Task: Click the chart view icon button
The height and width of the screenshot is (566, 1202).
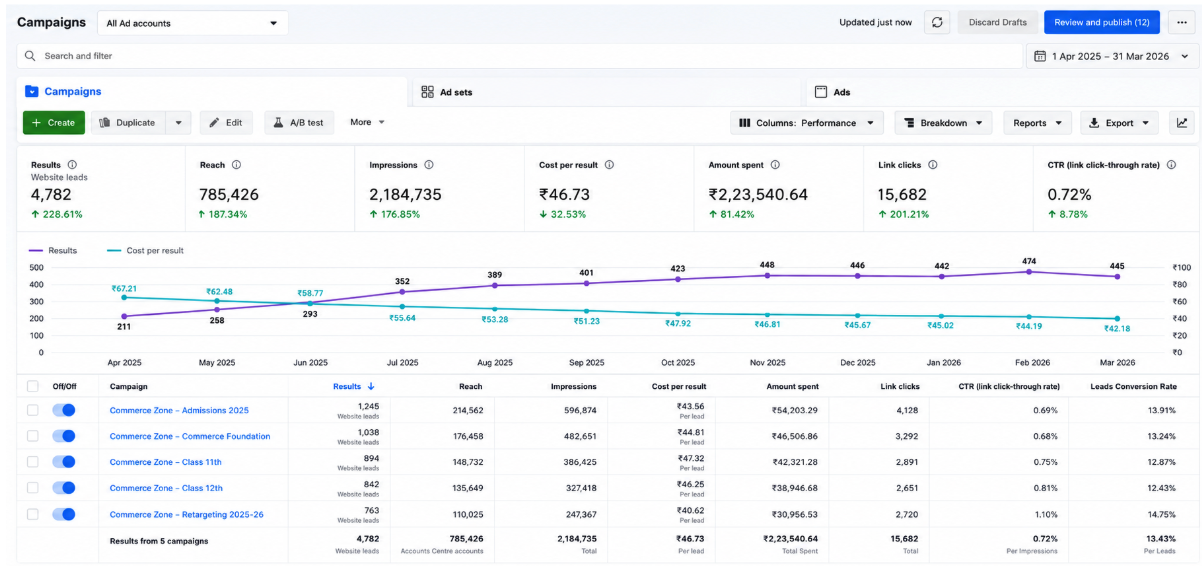Action: tap(1181, 123)
